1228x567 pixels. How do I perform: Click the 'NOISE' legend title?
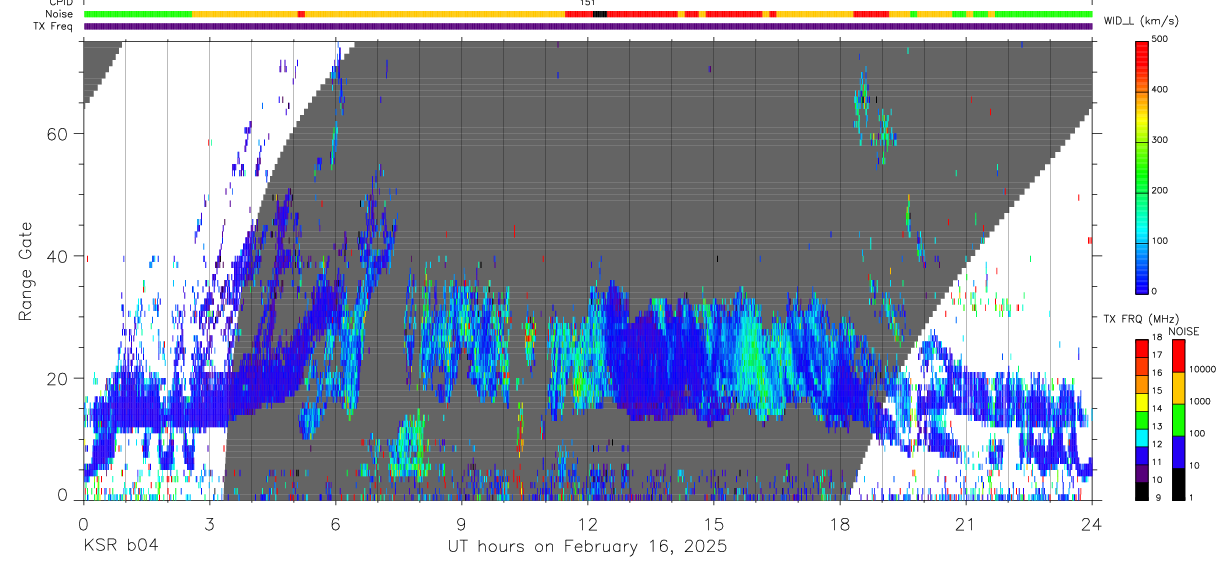1185,331
